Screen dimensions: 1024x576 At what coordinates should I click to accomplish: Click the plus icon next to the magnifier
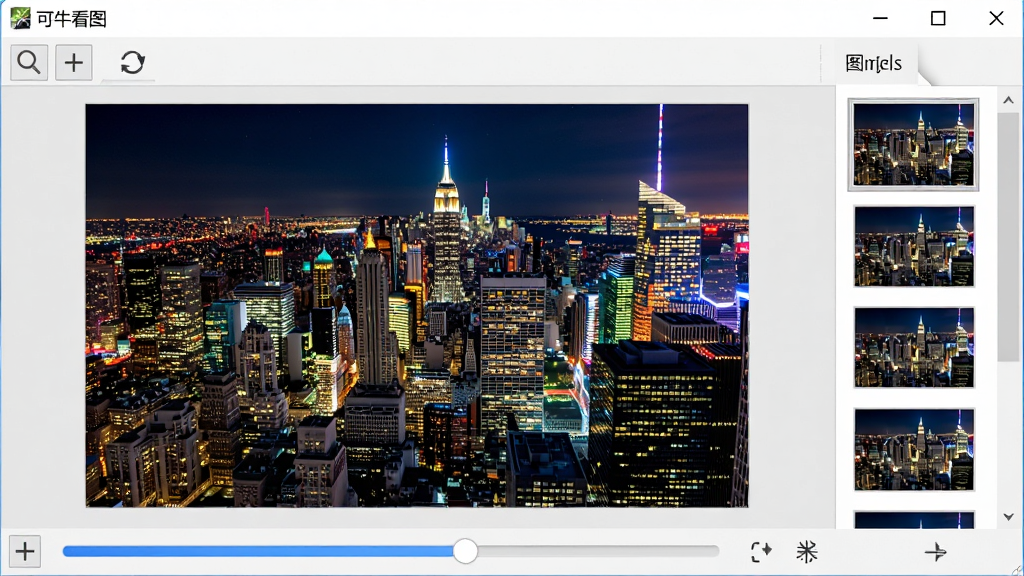[74, 63]
